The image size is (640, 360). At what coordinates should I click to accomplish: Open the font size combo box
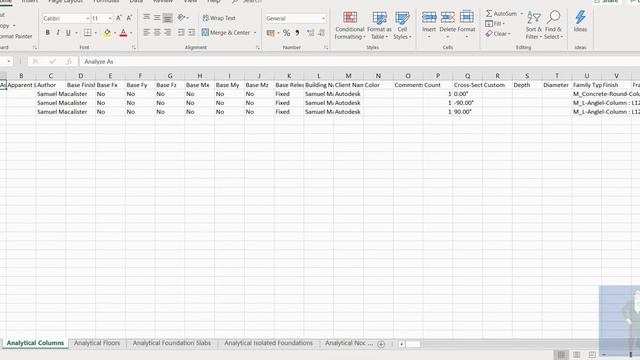(x=101, y=18)
